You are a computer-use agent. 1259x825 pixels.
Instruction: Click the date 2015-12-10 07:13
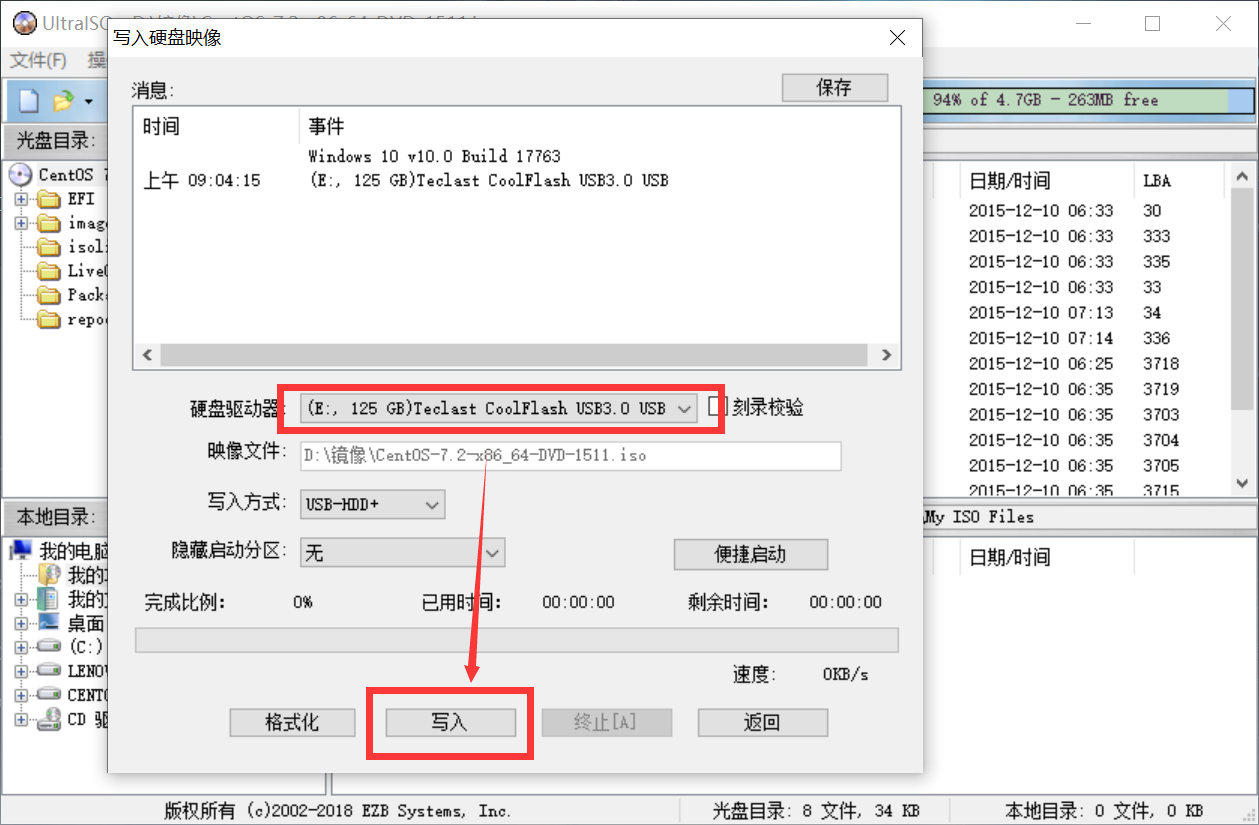tap(1041, 312)
